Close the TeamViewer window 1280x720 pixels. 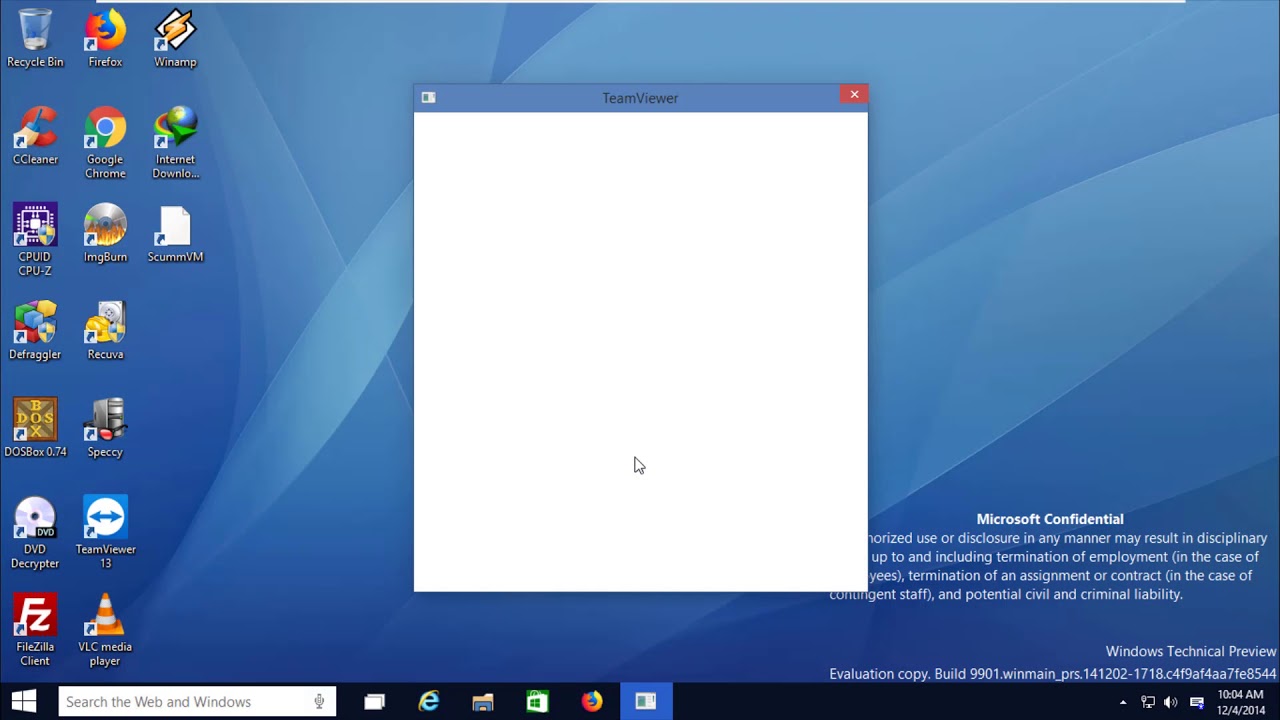coord(854,94)
